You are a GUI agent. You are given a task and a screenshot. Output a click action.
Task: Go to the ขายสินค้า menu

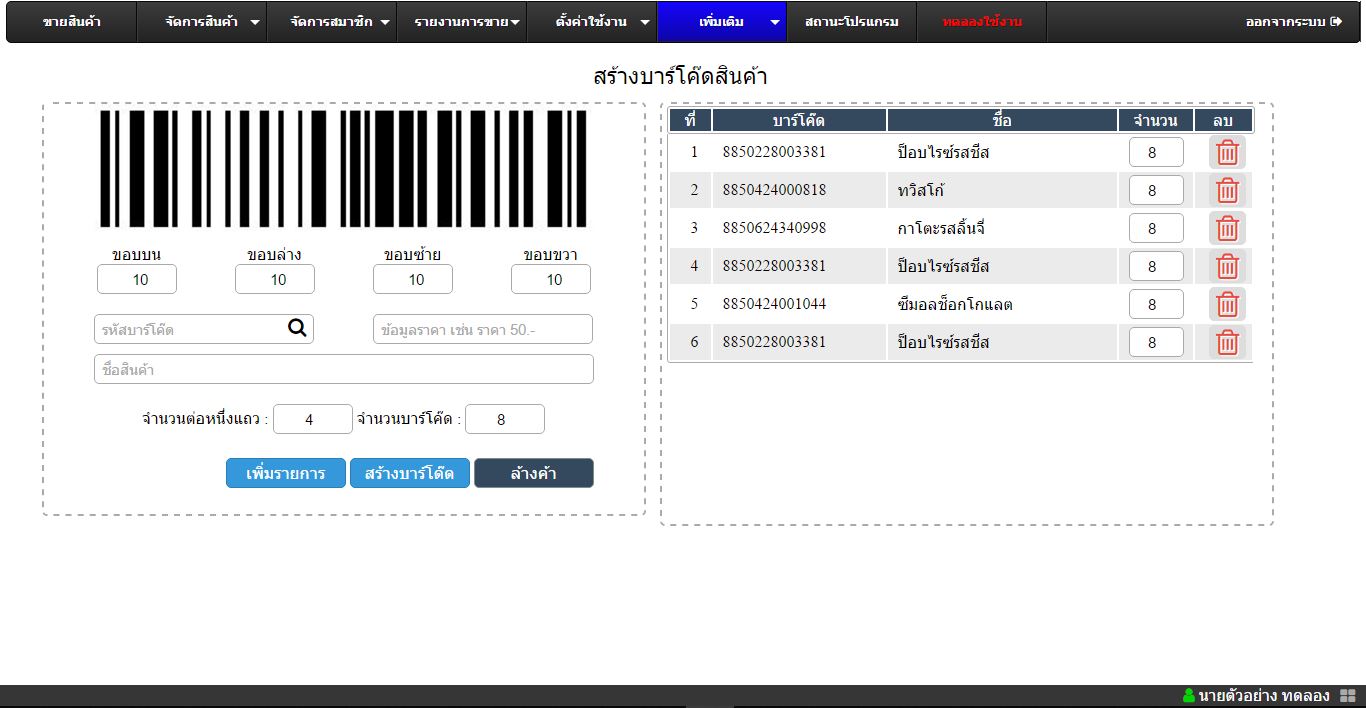pos(71,22)
